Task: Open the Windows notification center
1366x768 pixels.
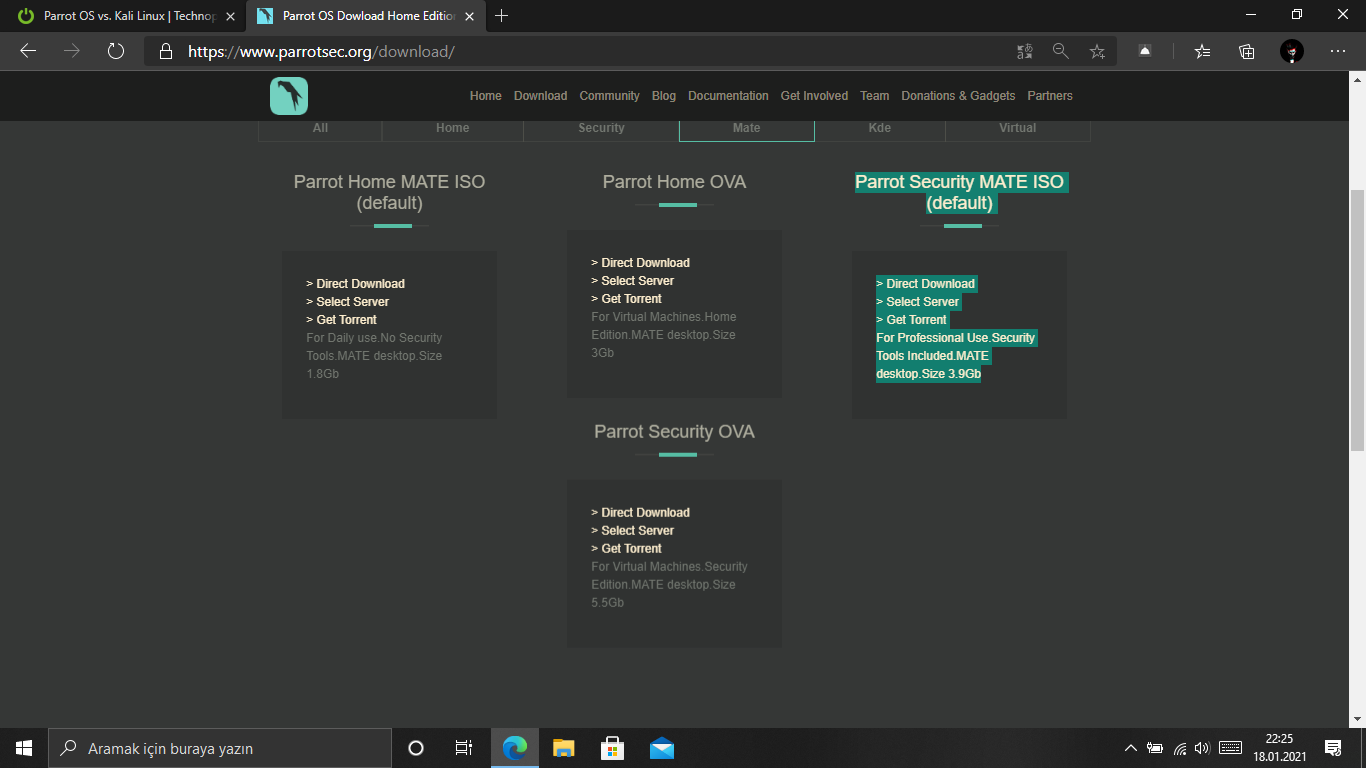Action: (1332, 748)
